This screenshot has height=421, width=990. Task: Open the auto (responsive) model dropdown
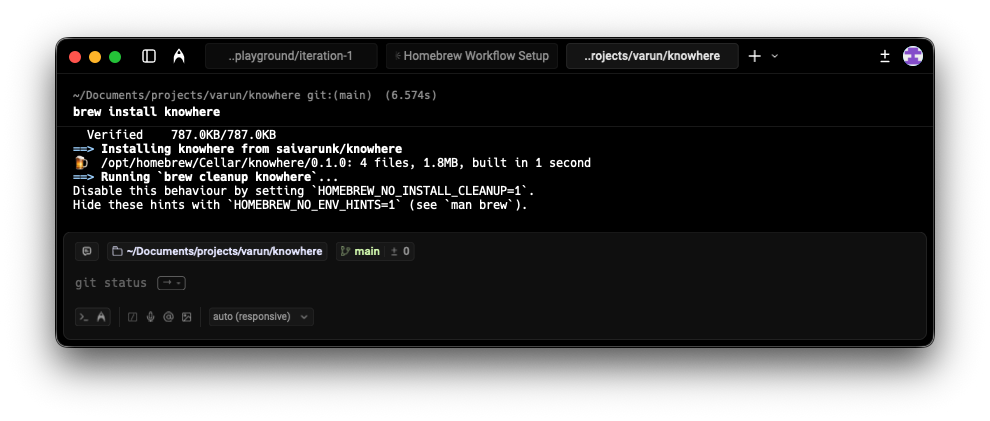tap(261, 317)
